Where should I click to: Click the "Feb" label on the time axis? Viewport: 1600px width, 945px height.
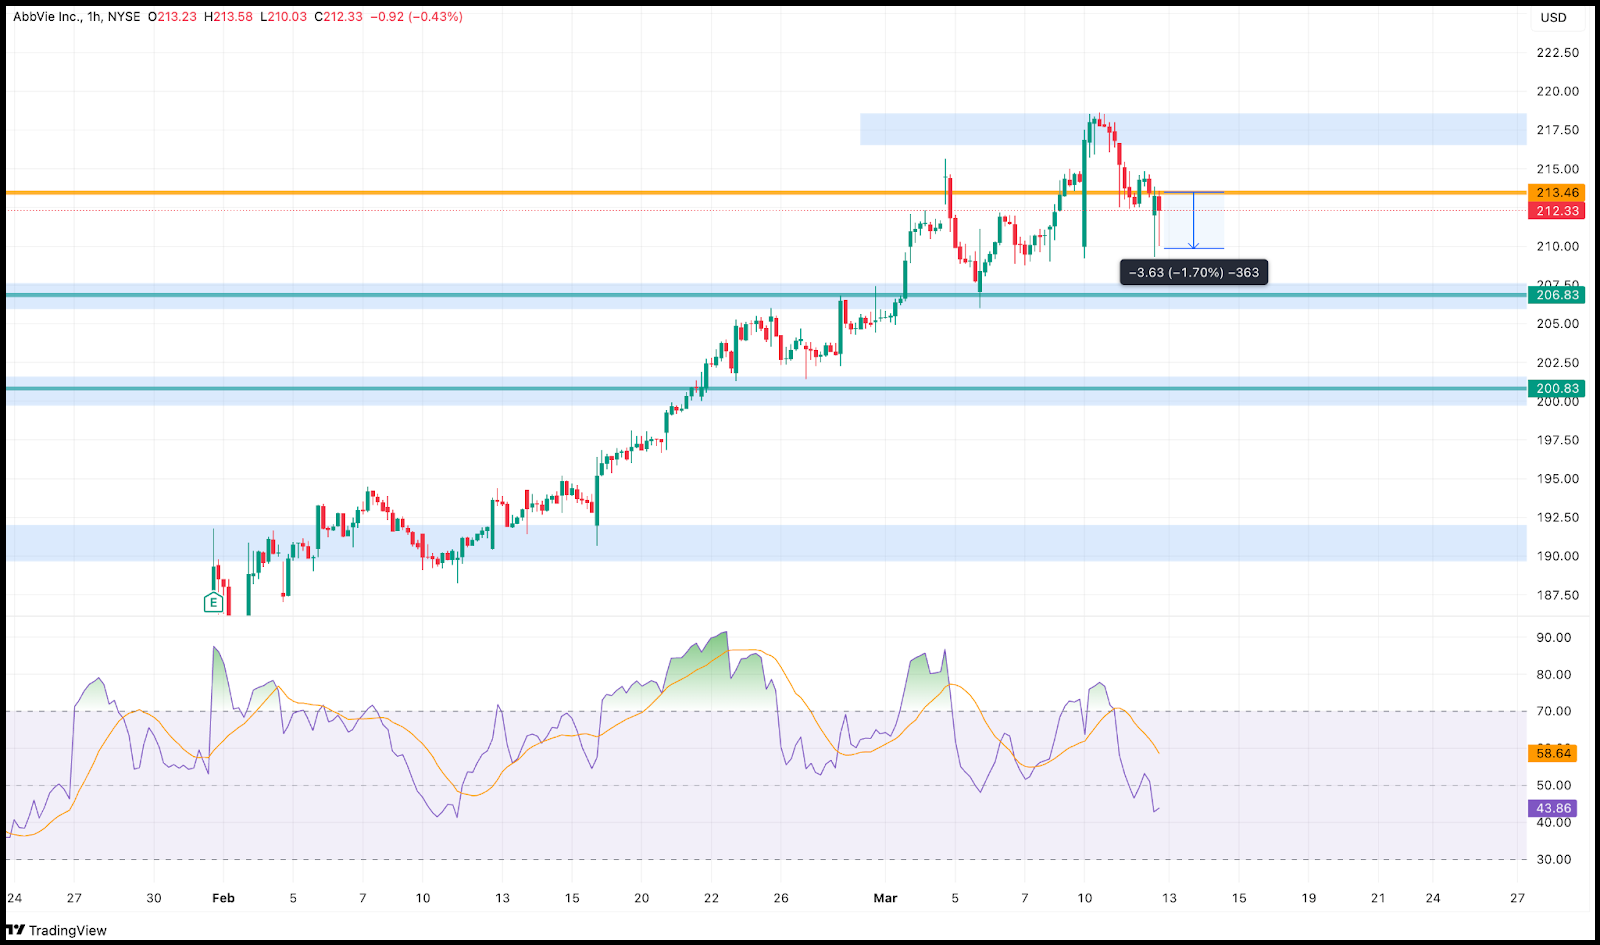(x=224, y=898)
